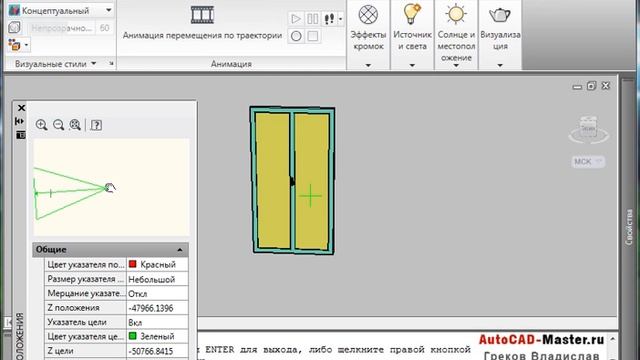Image resolution: width=640 pixels, height=360 pixels.
Task: Toggle Мерцание указателя value Откл
Action: click(x=158, y=293)
